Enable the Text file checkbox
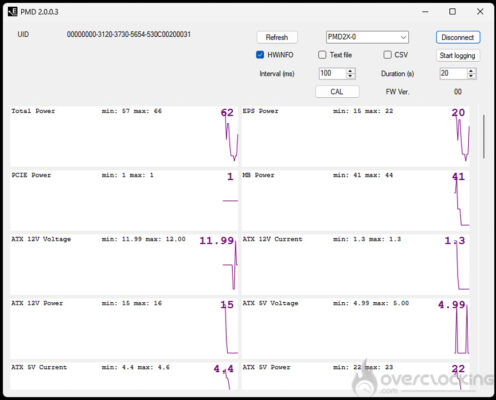Viewport: 496px width, 400px height. click(x=322, y=55)
